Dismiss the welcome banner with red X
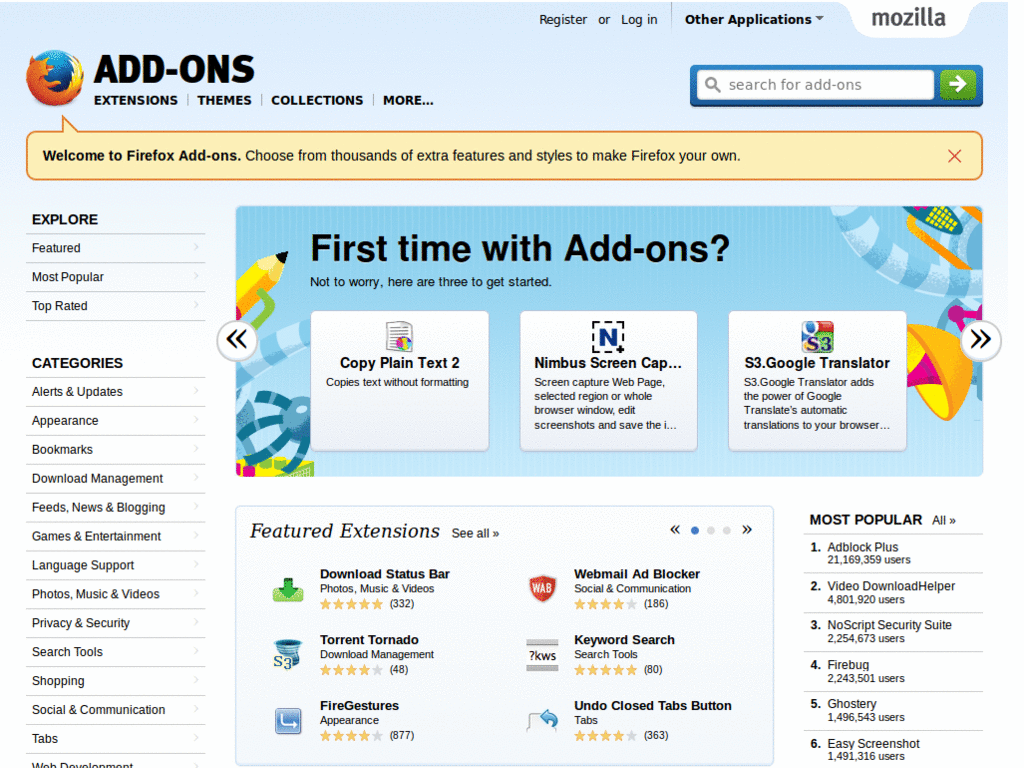The height and width of the screenshot is (768, 1024). point(954,156)
